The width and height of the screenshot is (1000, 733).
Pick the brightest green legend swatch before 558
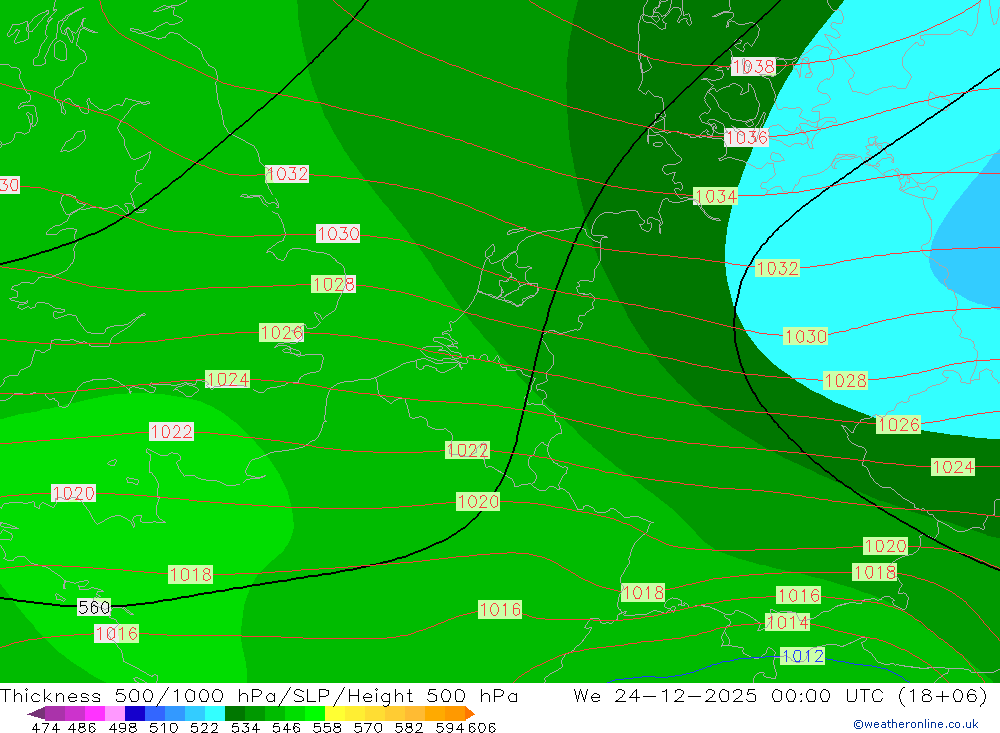pyautogui.click(x=315, y=713)
